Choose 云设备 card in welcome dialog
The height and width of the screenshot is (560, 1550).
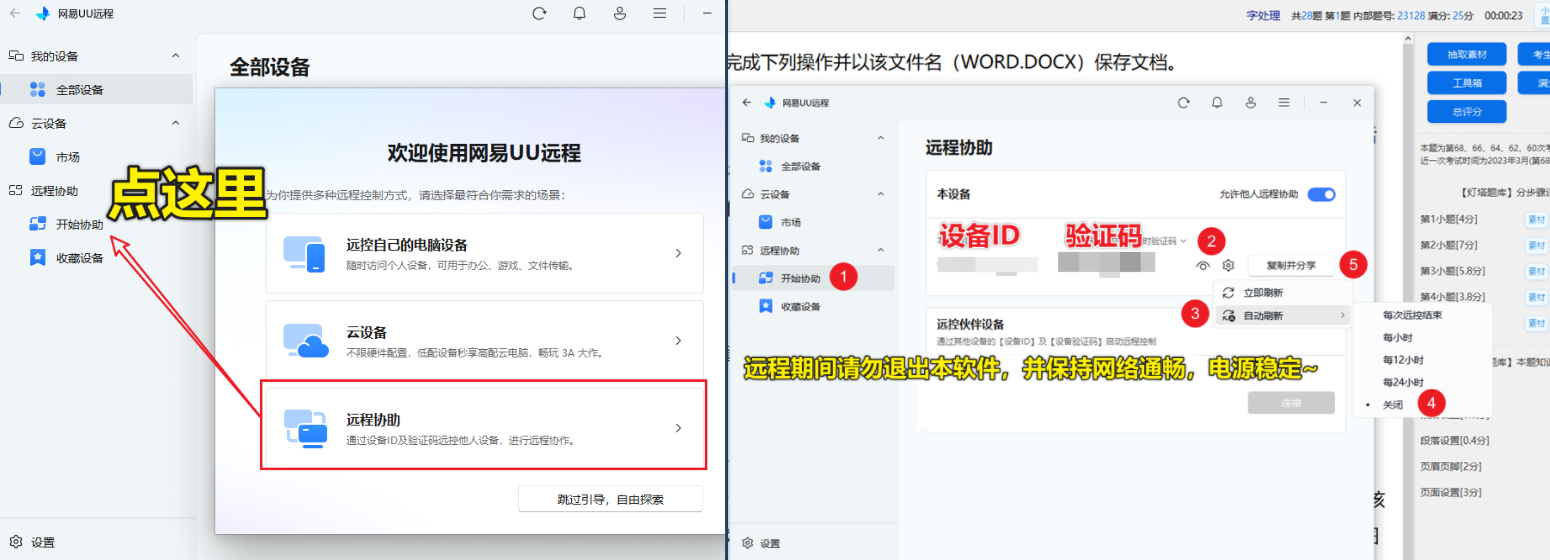pos(484,340)
